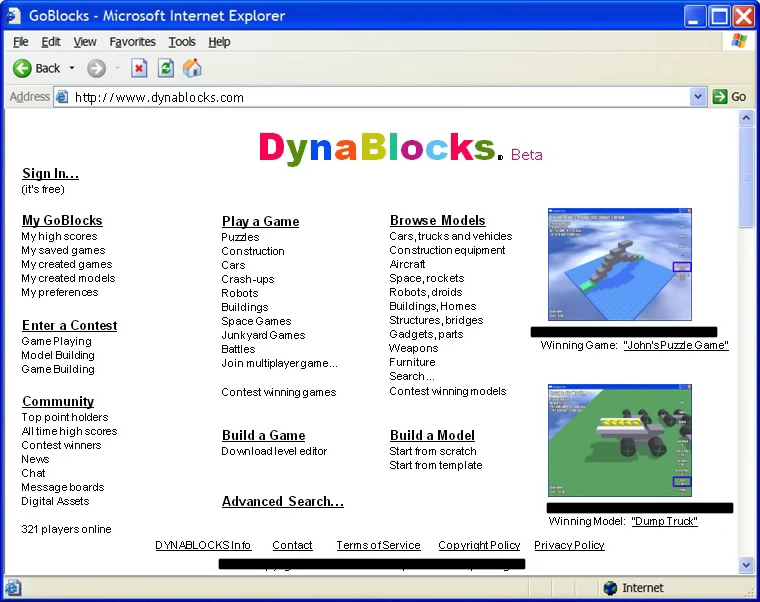
Task: Click "Model Building" contest entry
Action: pyautogui.click(x=58, y=355)
